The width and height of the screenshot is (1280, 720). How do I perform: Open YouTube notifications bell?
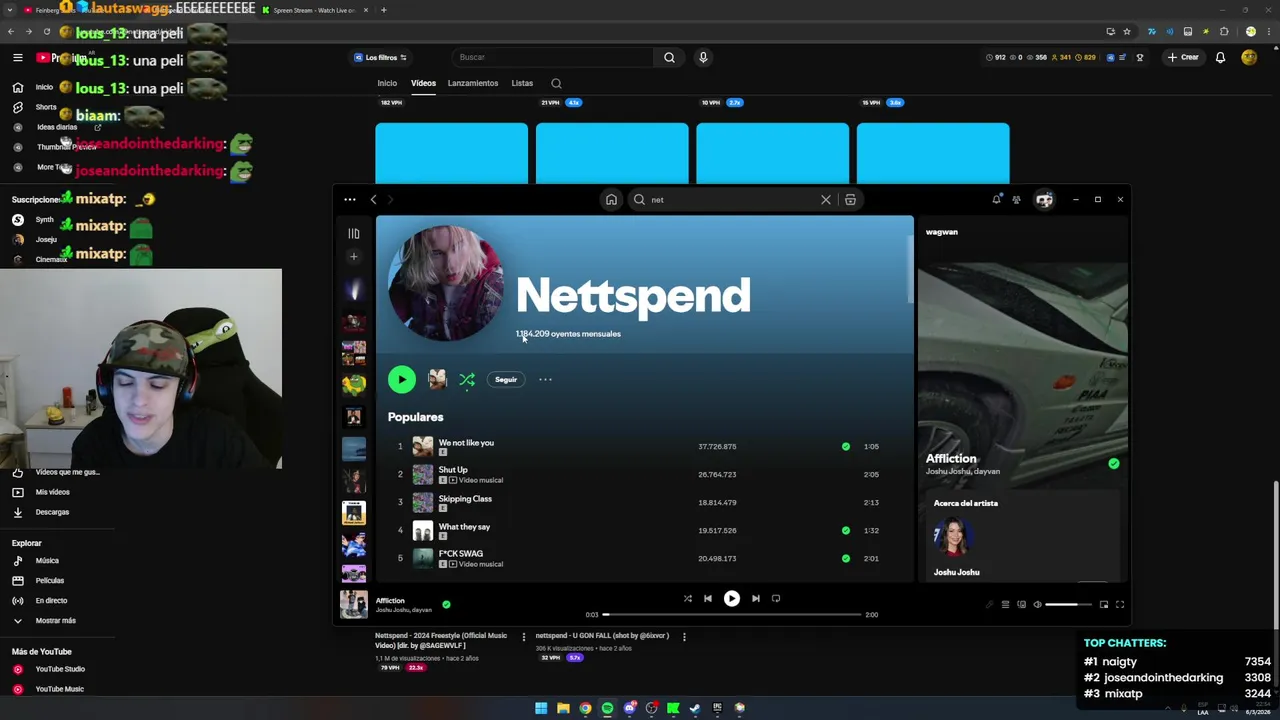point(1220,57)
